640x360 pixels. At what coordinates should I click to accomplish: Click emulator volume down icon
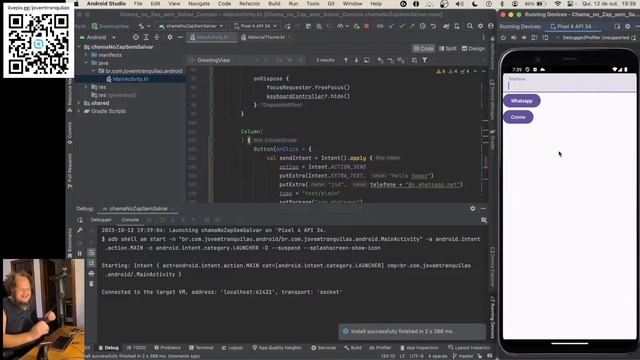(524, 38)
